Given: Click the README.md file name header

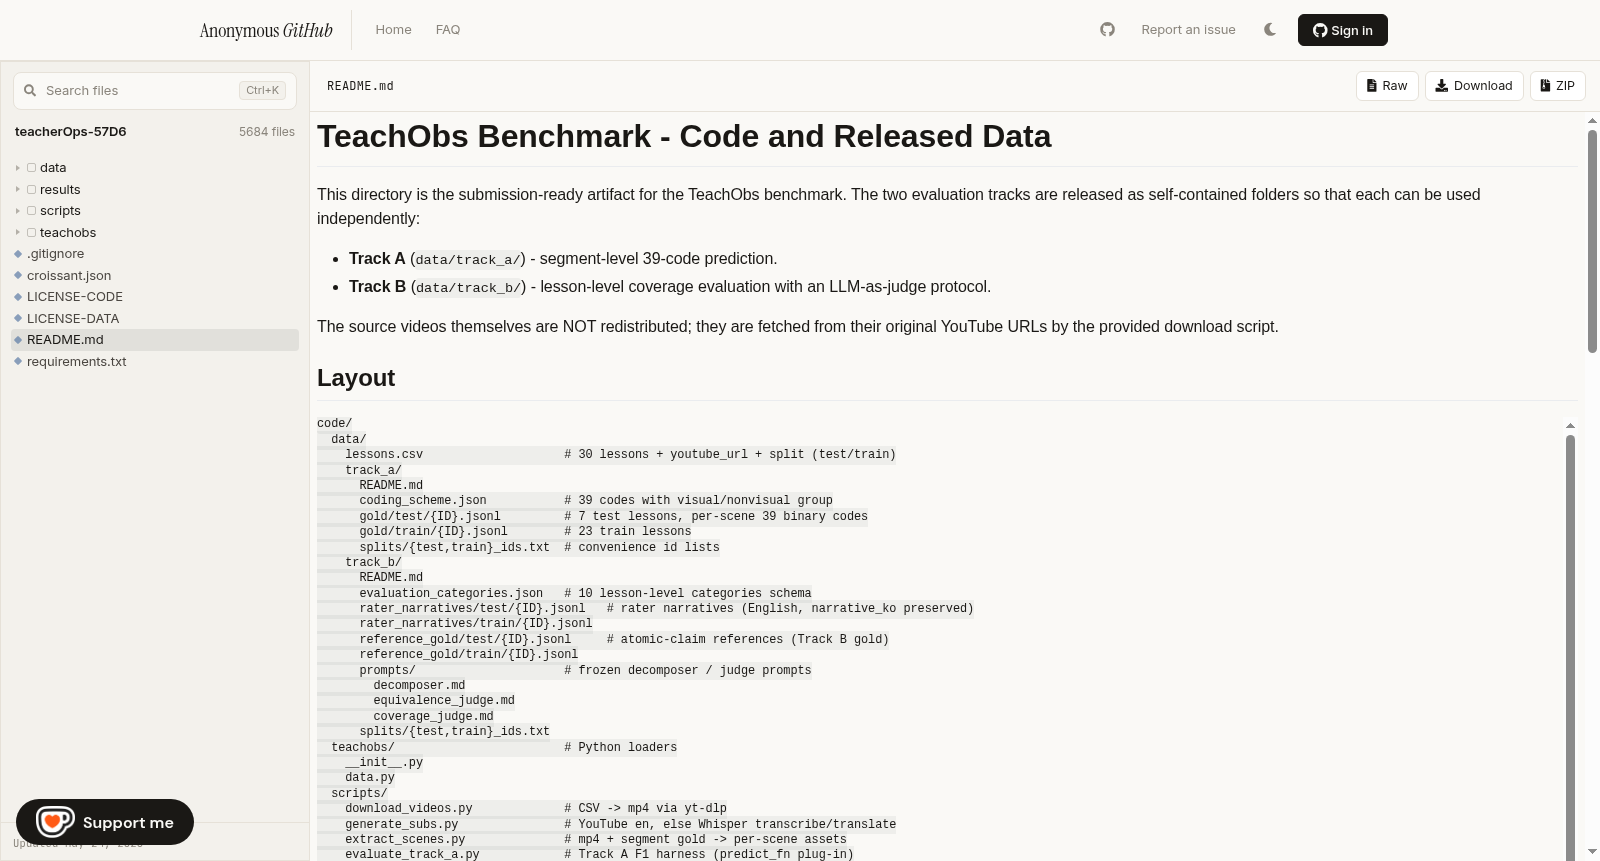Looking at the screenshot, I should click(x=360, y=86).
